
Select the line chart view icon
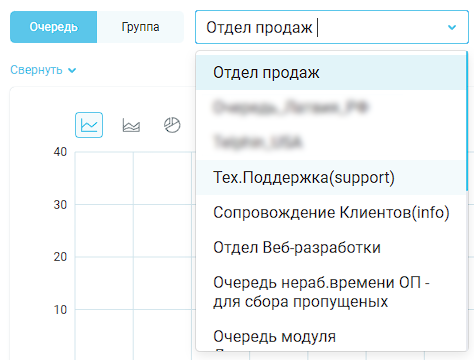coord(89,125)
